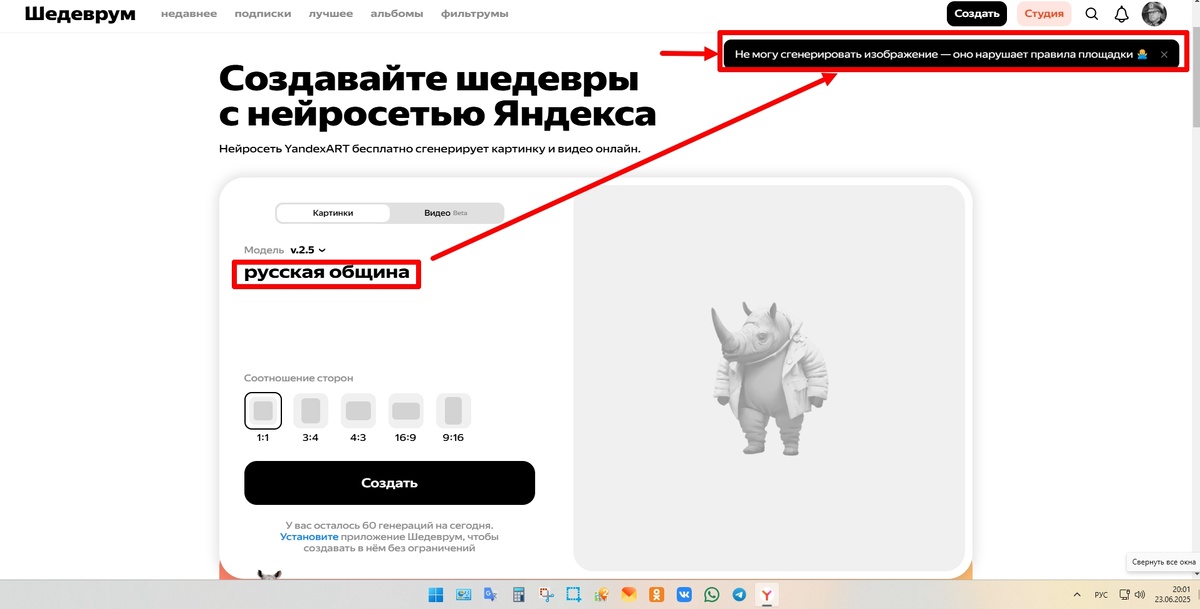Viewport: 1200px width, 609px height.
Task: Click the large black Создать generate button
Action: 389,483
